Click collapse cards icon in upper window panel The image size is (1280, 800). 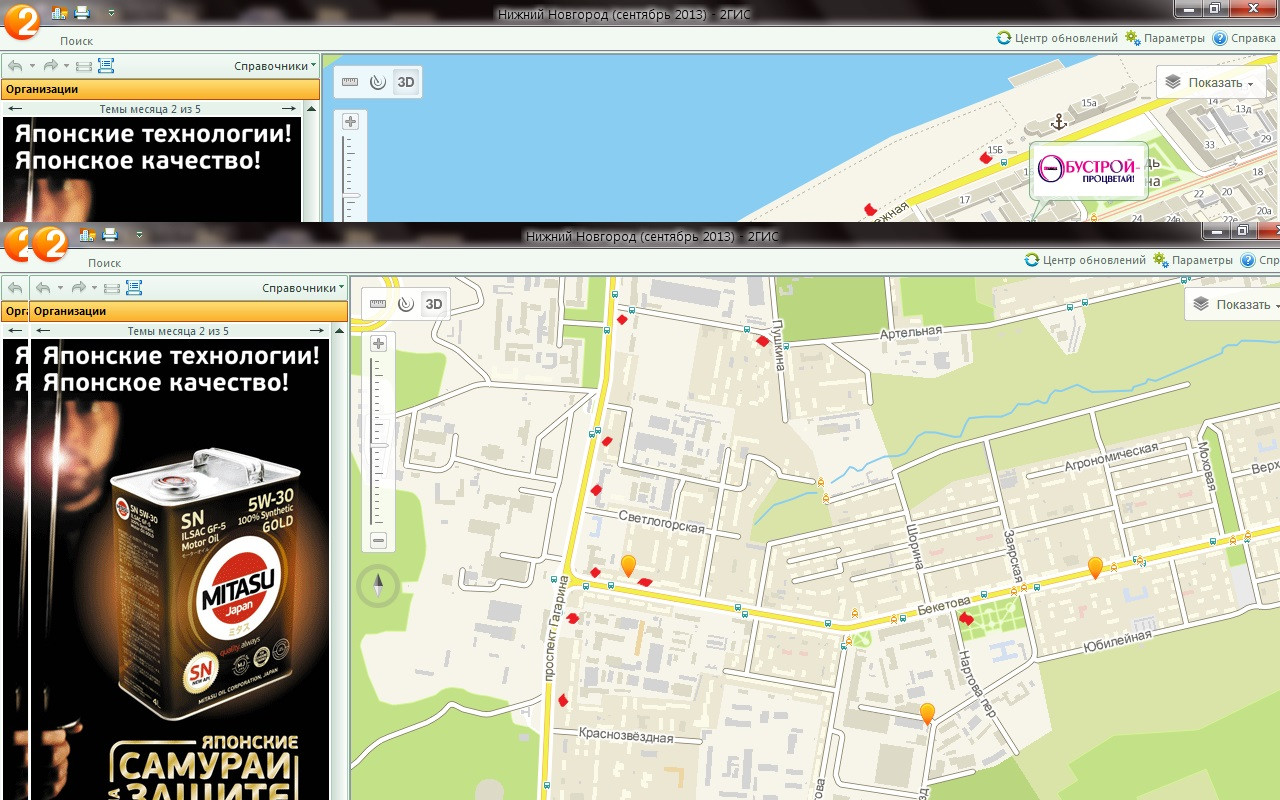[84, 66]
